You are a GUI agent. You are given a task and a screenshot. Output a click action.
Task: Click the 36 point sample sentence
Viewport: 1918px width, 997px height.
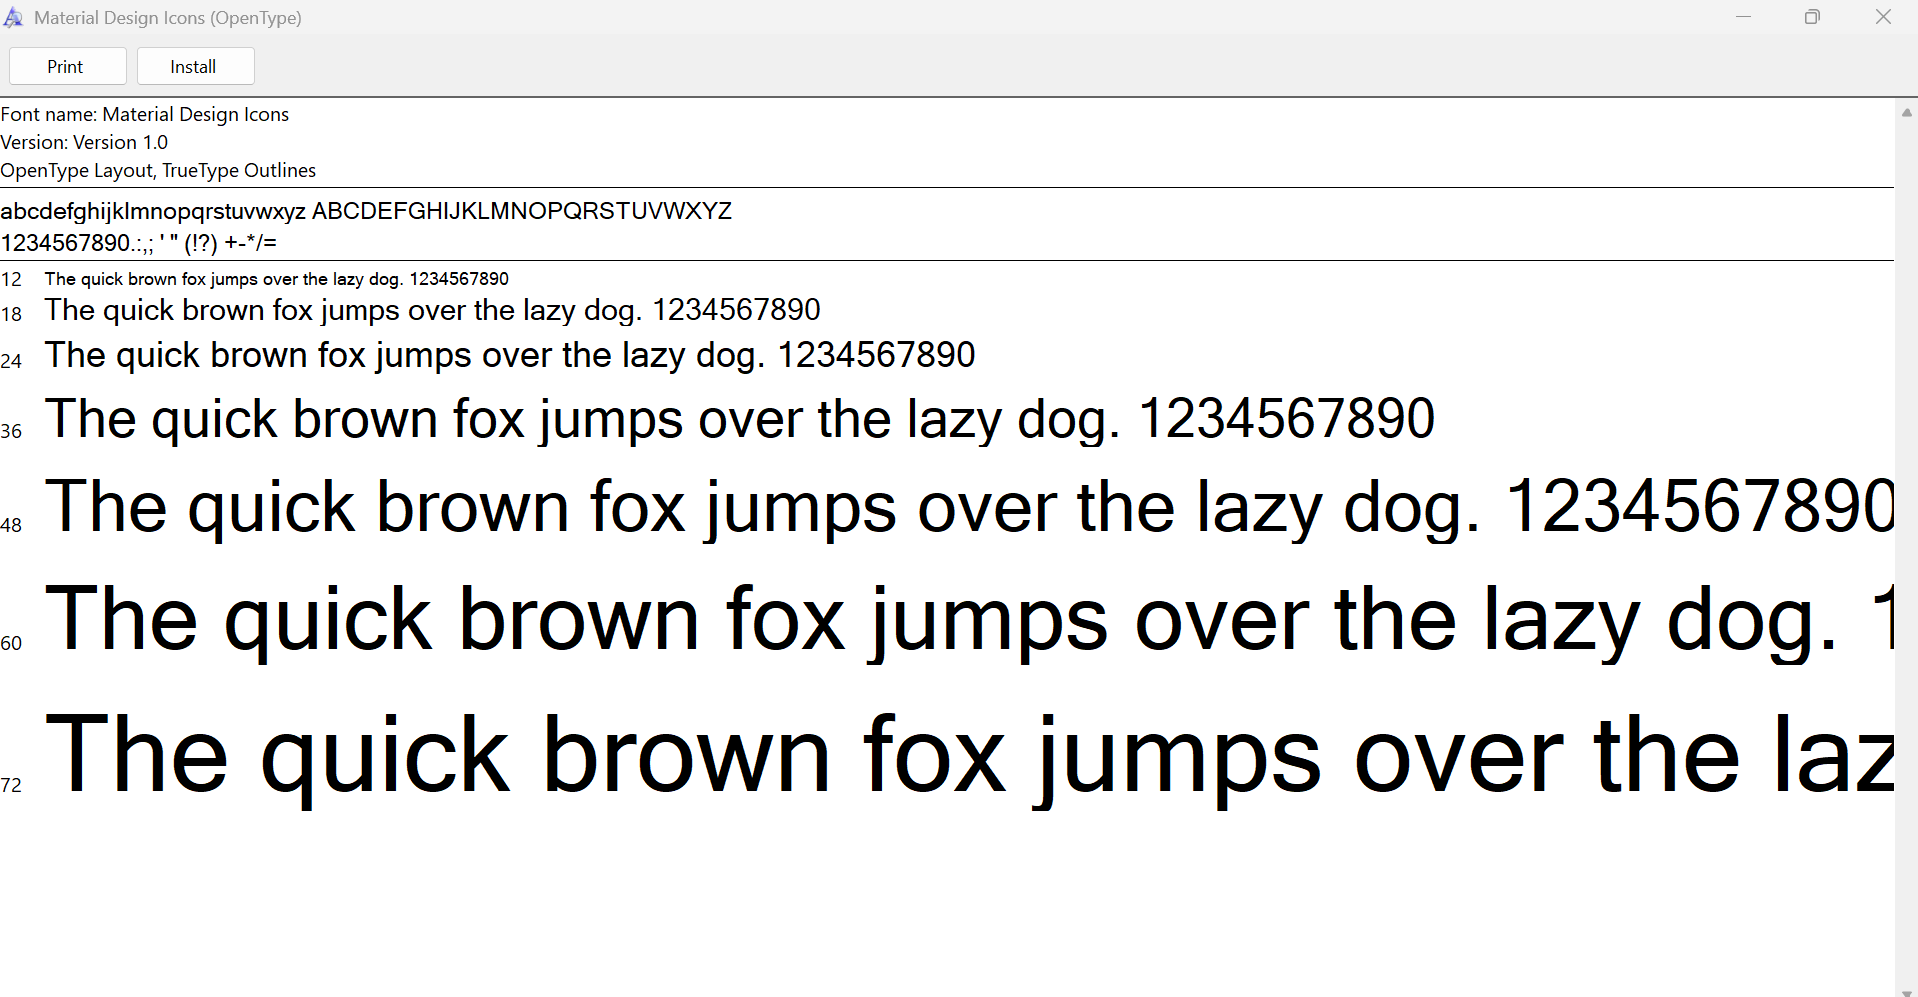tap(740, 419)
